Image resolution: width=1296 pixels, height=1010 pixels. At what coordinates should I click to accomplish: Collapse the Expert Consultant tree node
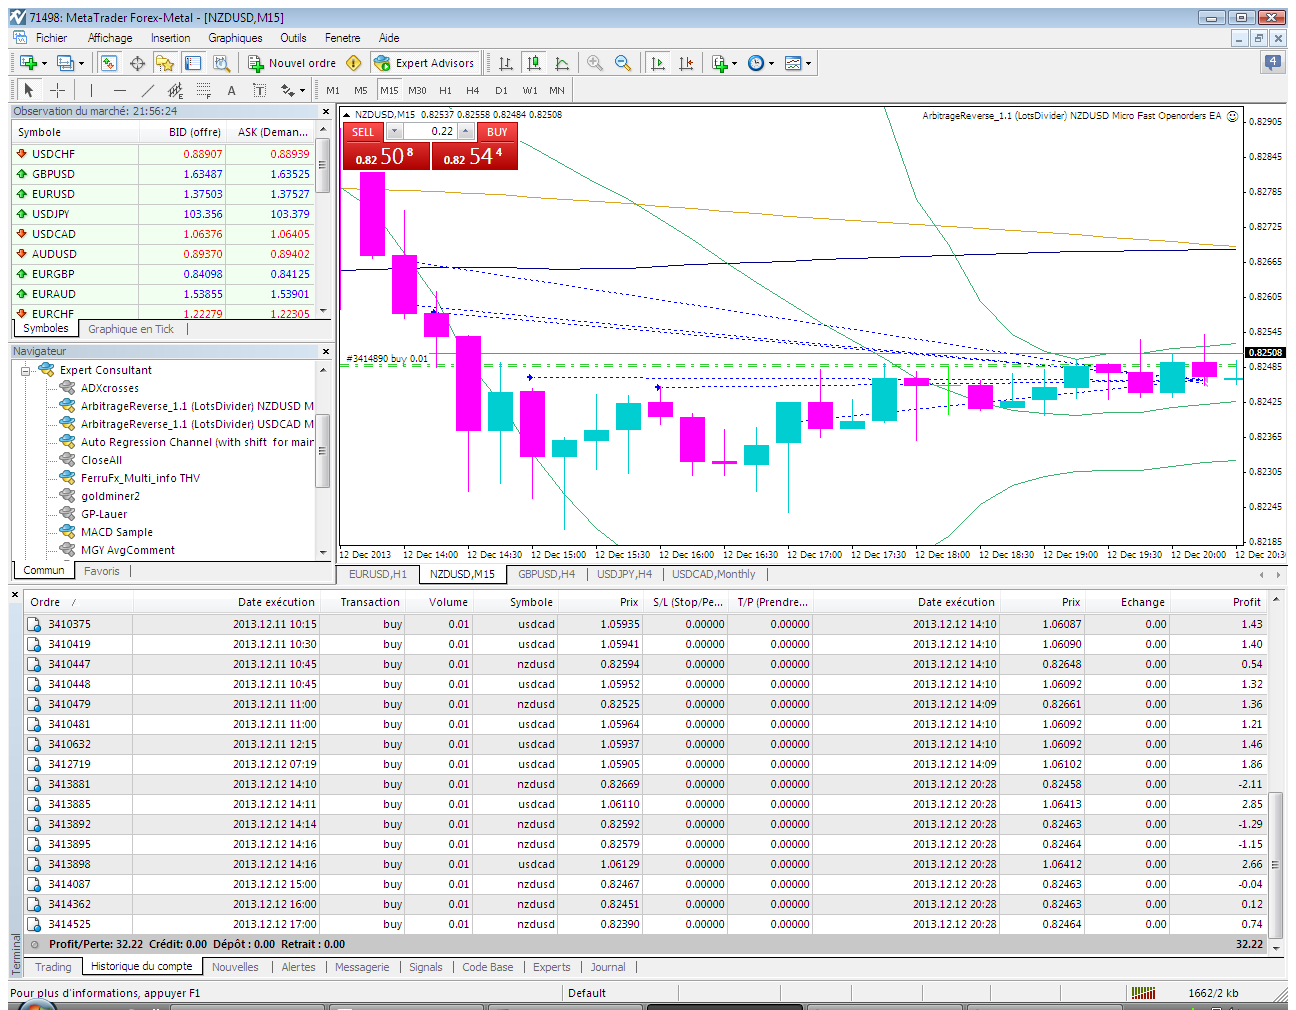(x=26, y=370)
